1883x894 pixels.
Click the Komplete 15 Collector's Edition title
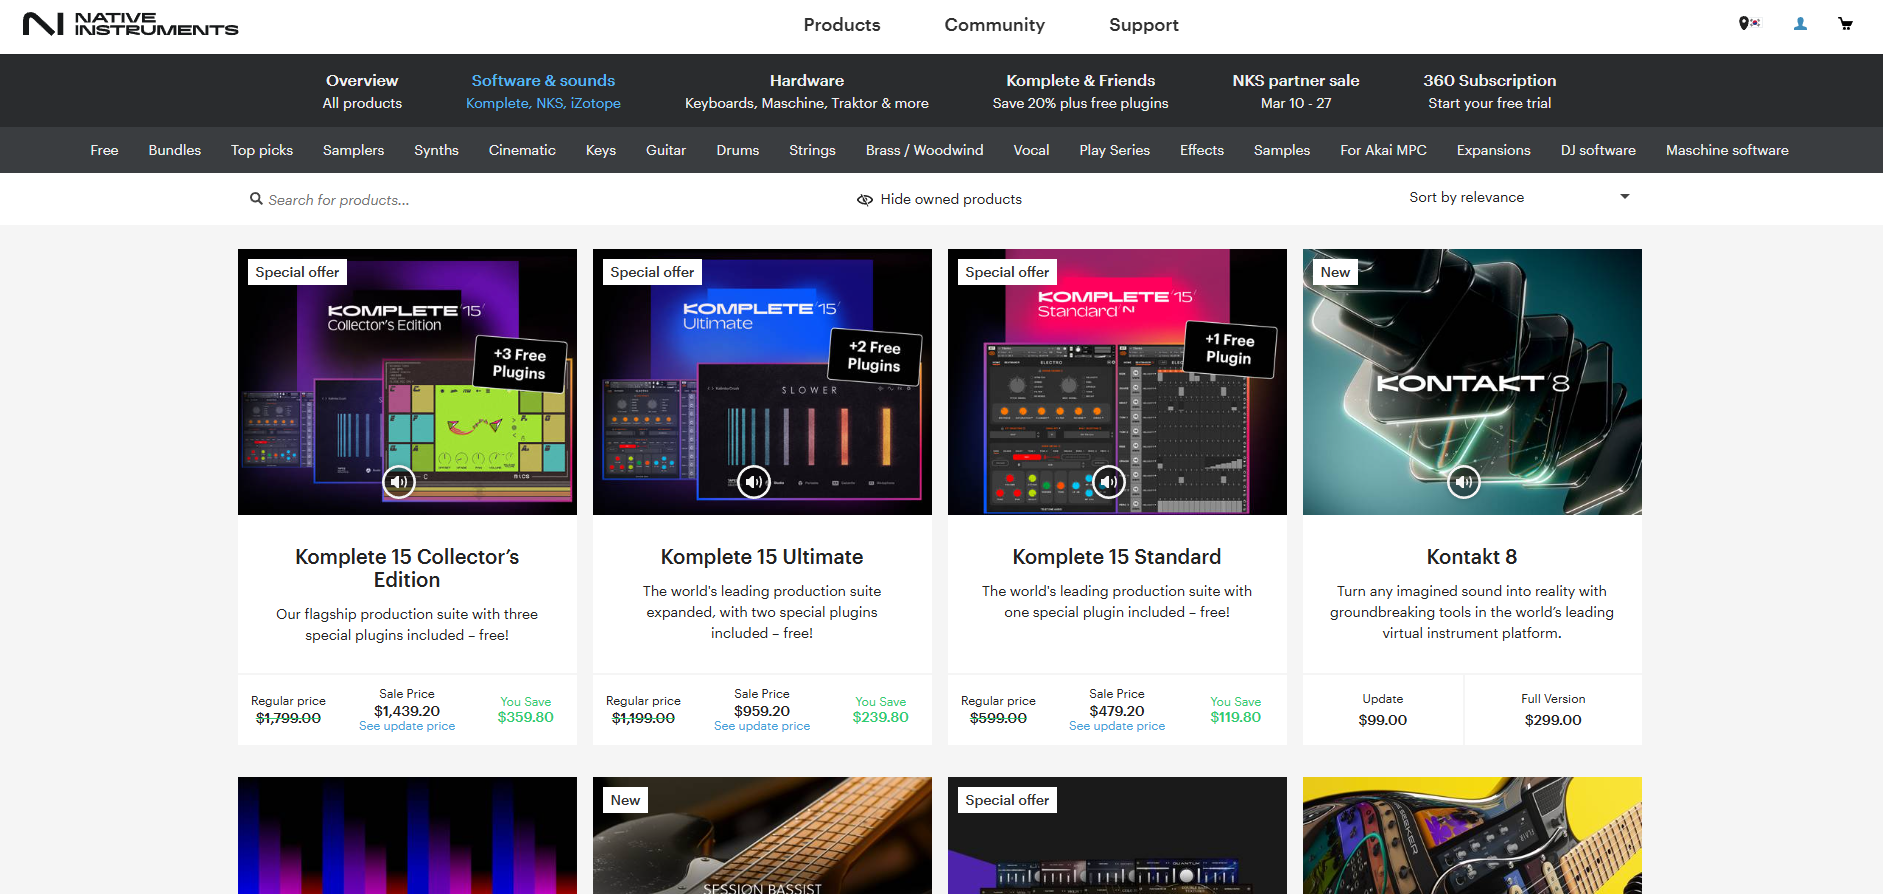(407, 568)
